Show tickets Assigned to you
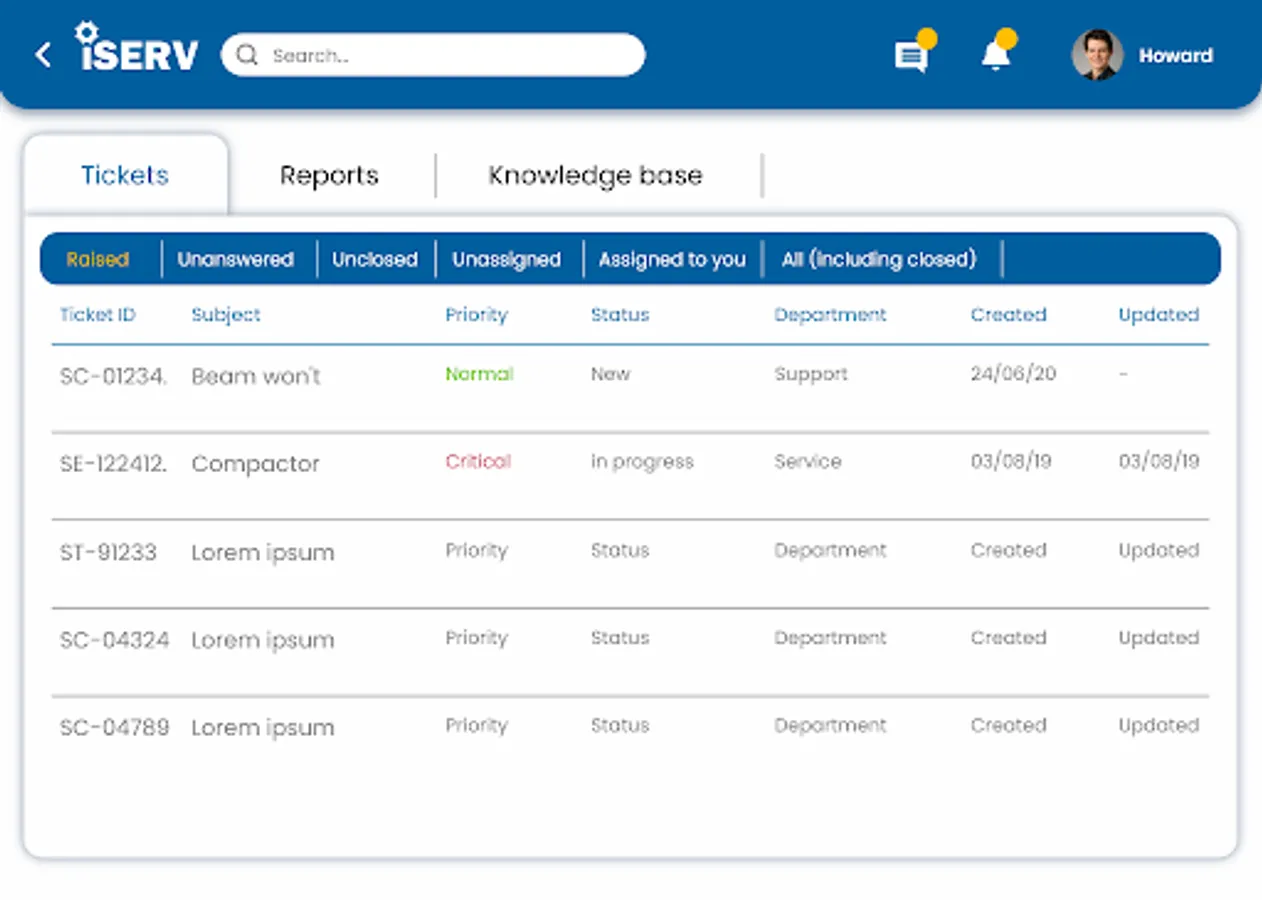Viewport: 1262px width, 900px height. coord(672,260)
